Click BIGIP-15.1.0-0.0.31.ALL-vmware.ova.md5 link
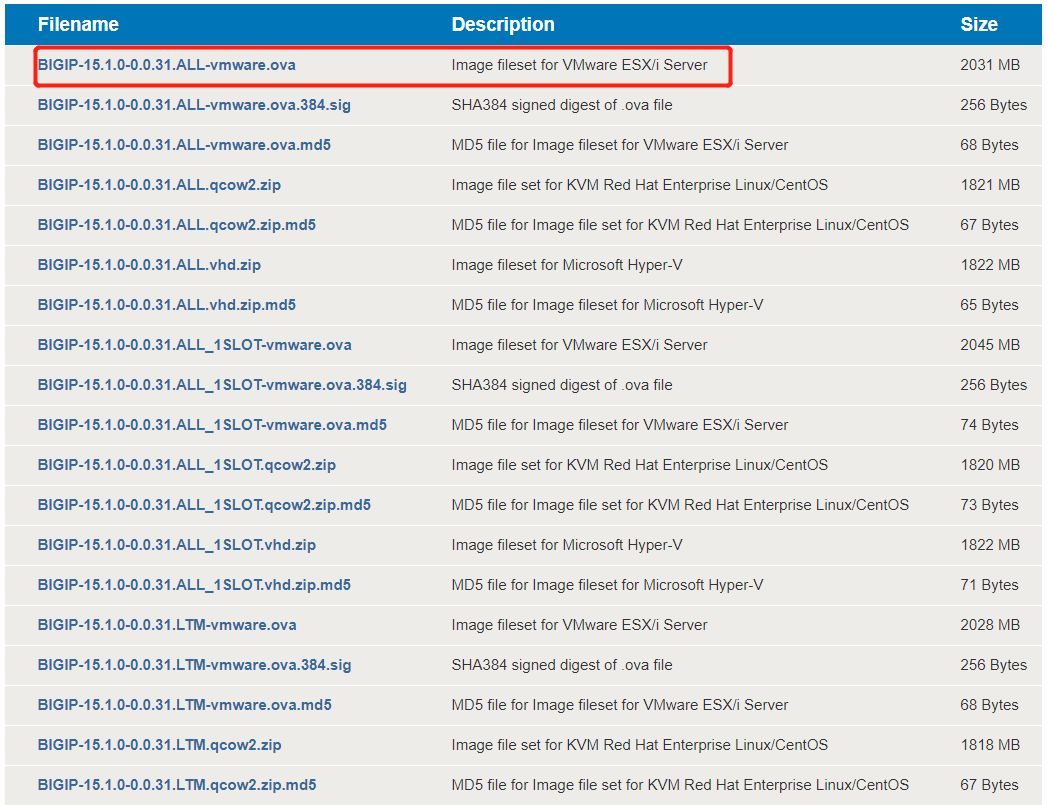Screen dimensions: 1047x805 coord(184,145)
